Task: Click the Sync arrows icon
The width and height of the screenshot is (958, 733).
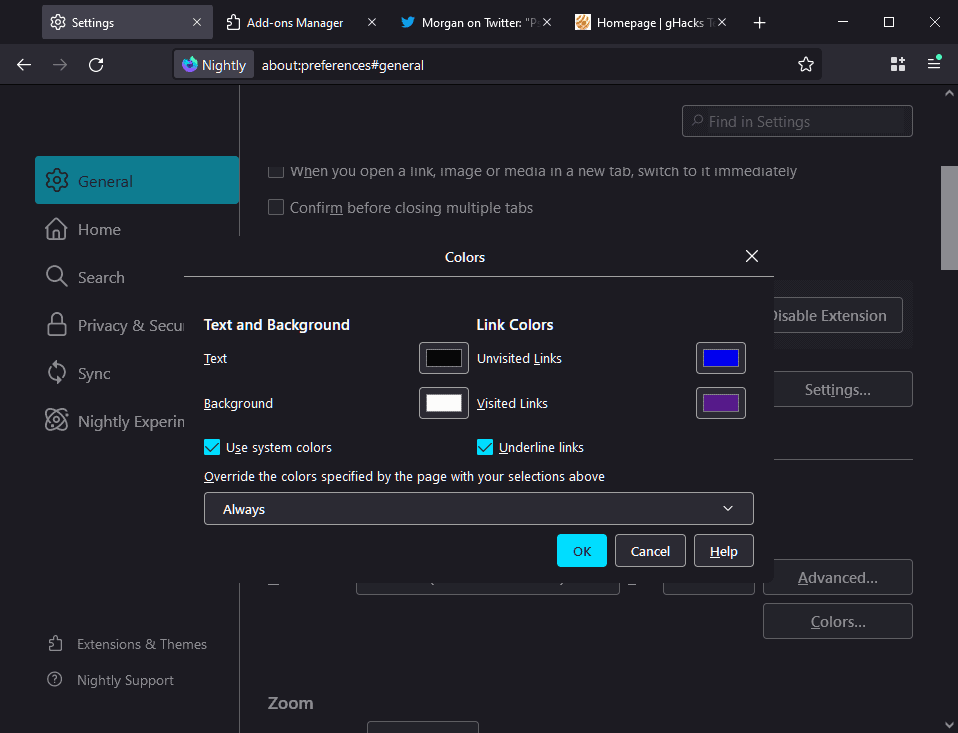Action: click(57, 373)
